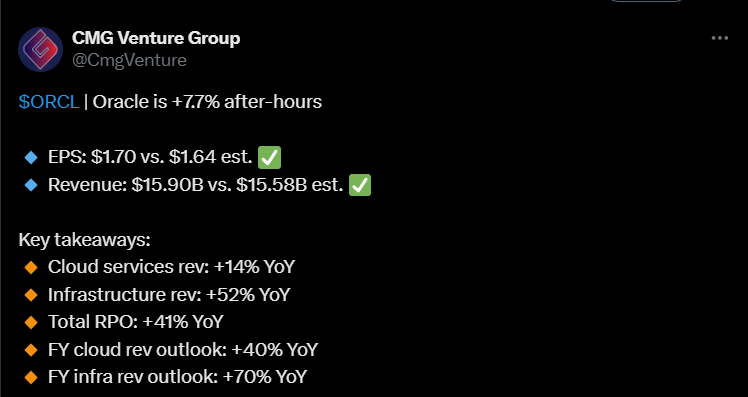This screenshot has height=397, width=748.
Task: Click the blue diamond beside Revenue
Action: [31, 185]
